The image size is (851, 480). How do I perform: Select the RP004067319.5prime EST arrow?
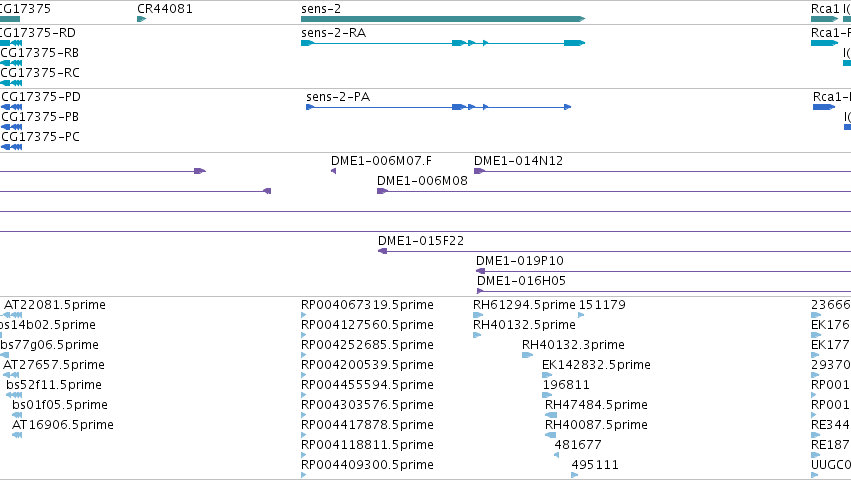(304, 315)
